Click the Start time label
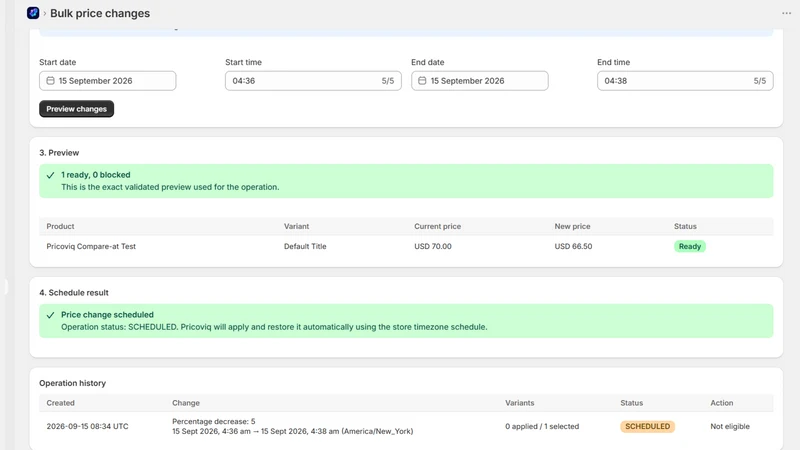The width and height of the screenshot is (800, 450). point(243,62)
